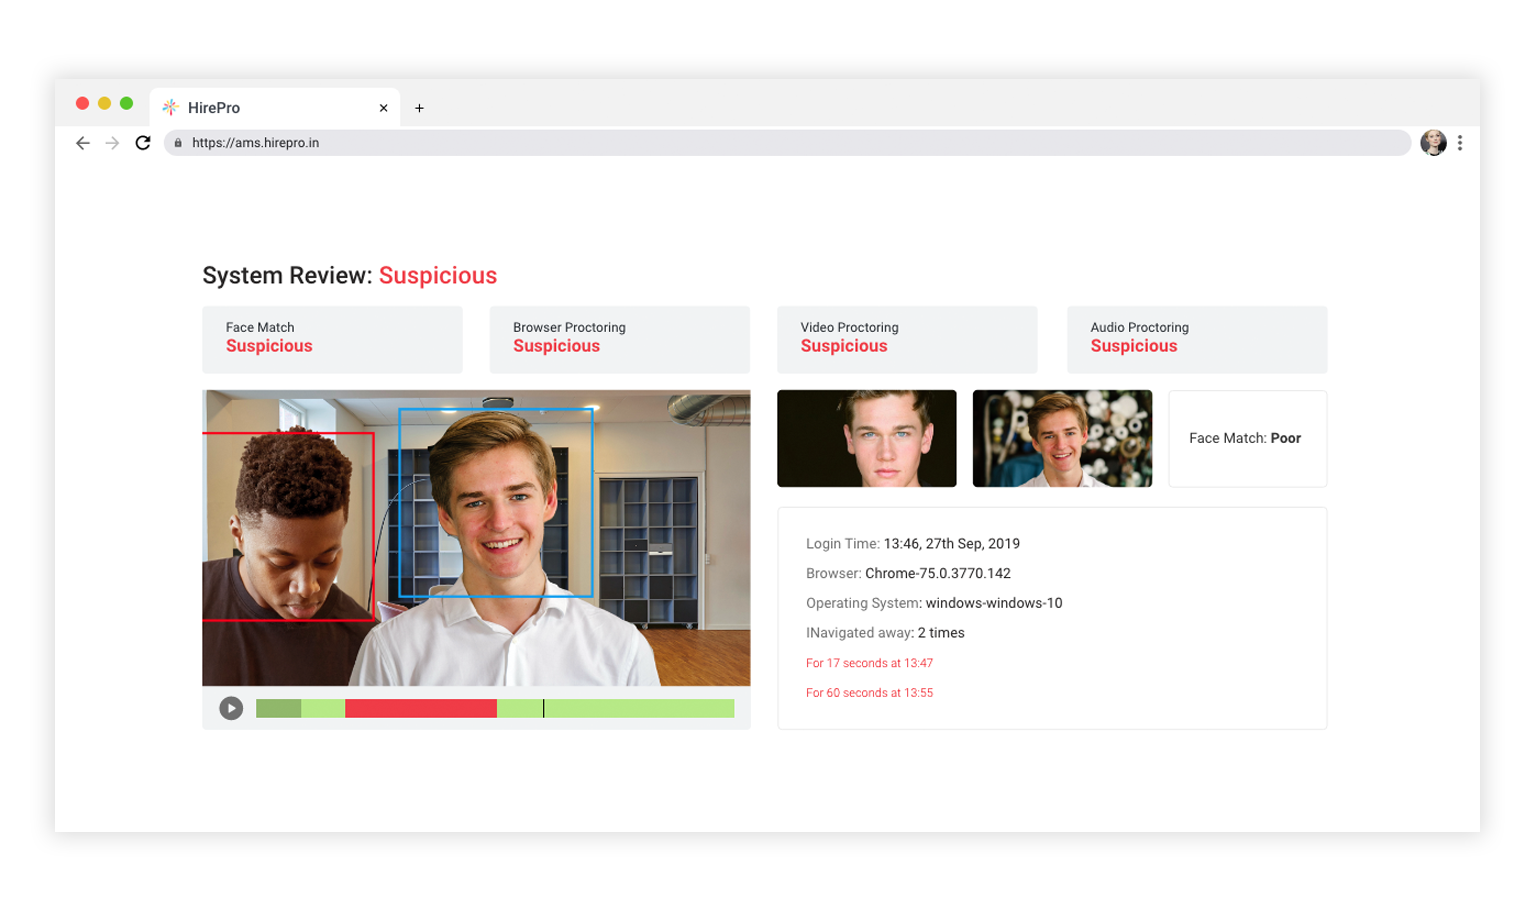This screenshot has height=911, width=1534.
Task: Select the Face Match status card
Action: 332,339
